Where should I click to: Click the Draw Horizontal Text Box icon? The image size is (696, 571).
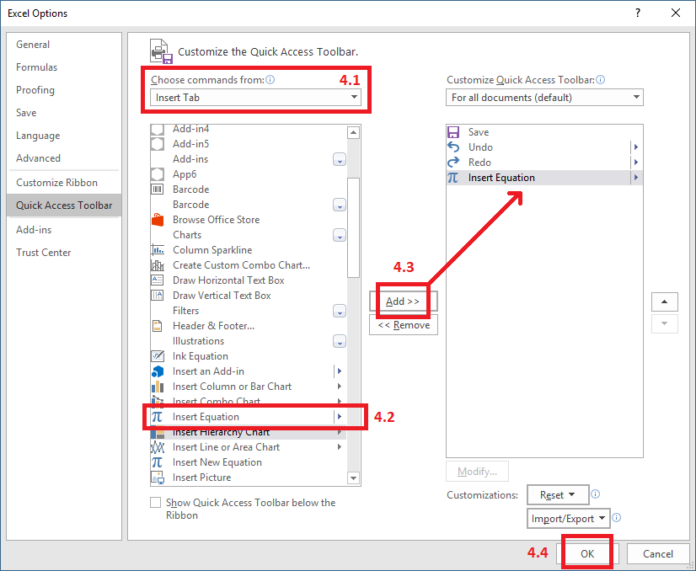click(x=157, y=280)
